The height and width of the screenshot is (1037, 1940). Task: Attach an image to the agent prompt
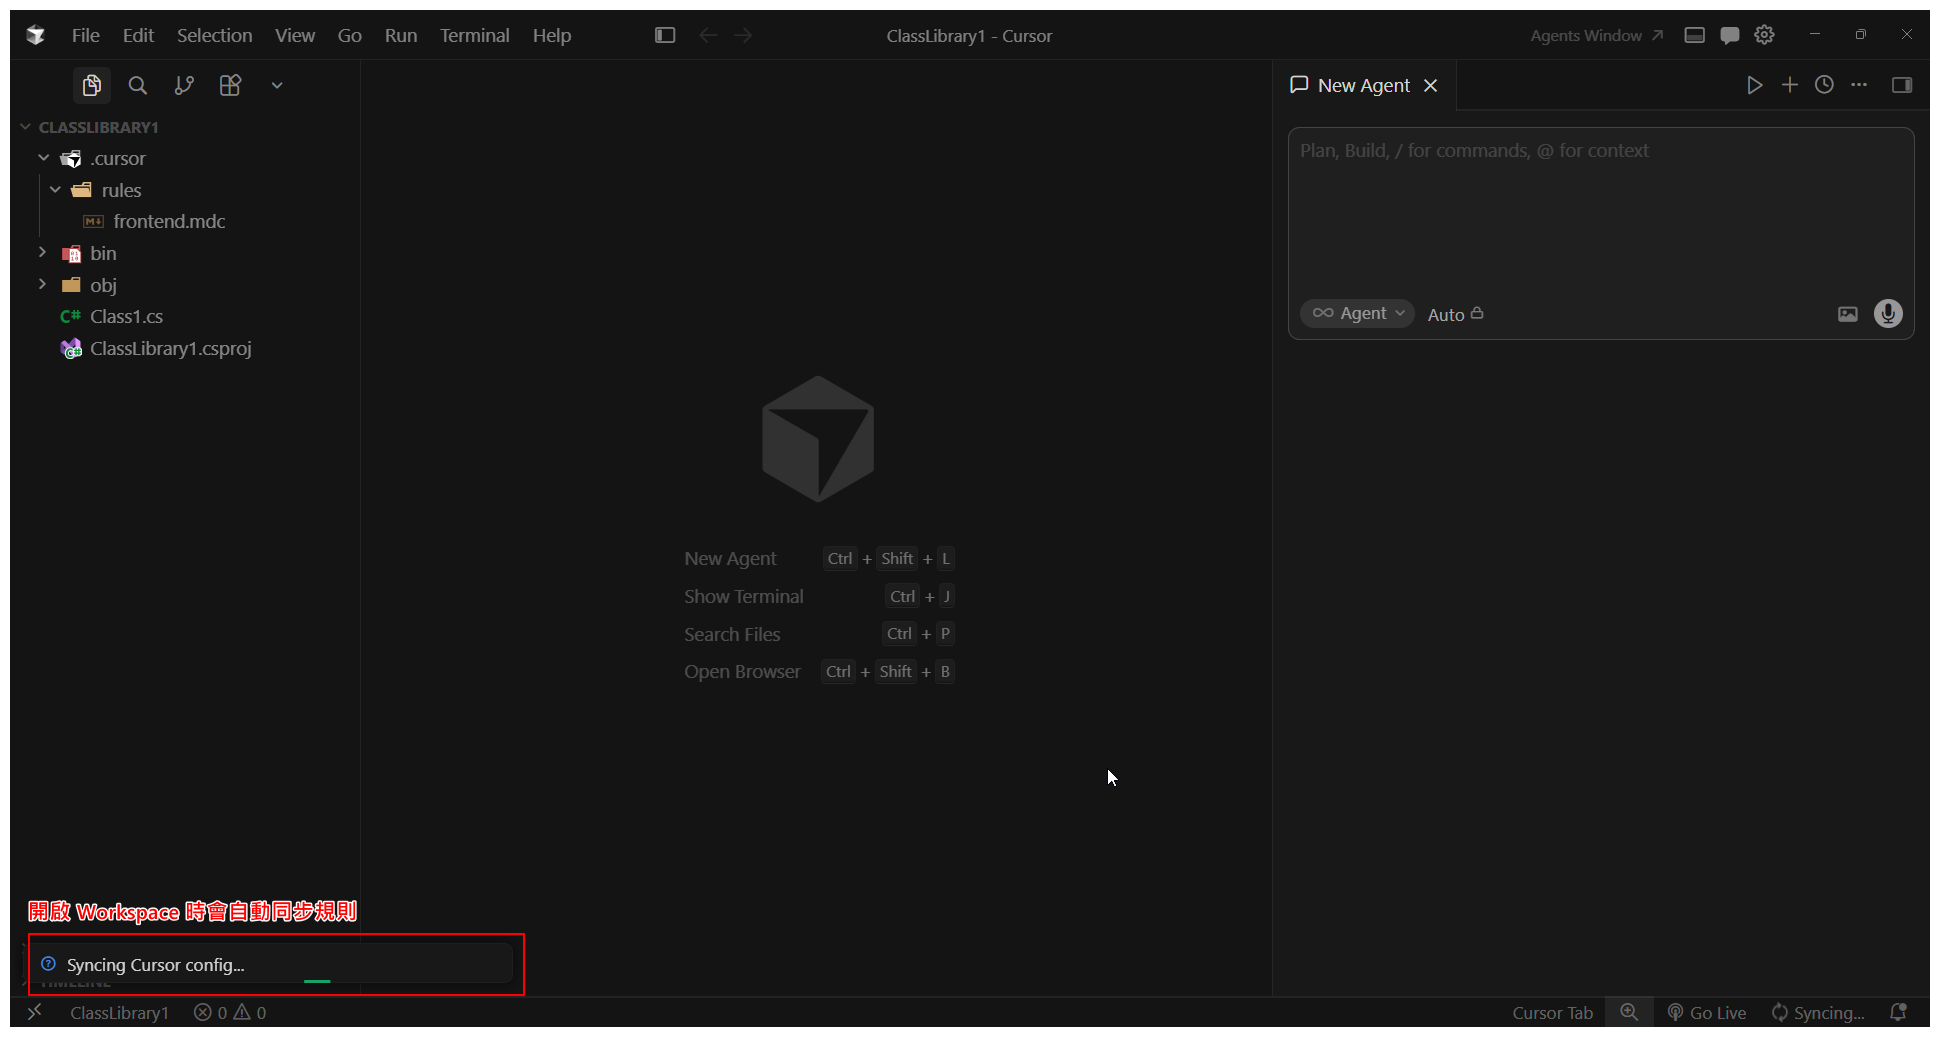[1847, 314]
